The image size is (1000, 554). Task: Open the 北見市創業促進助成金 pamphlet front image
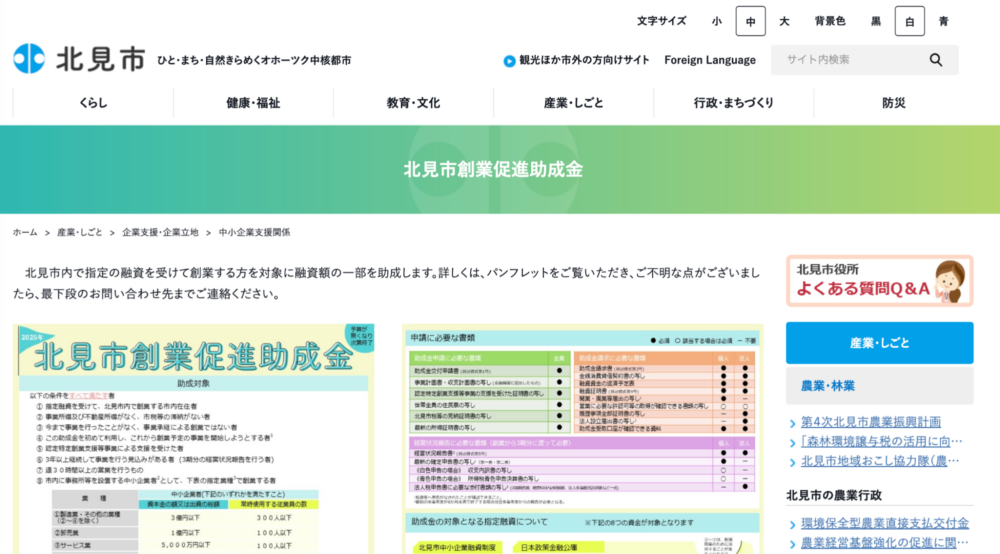pyautogui.click(x=194, y=439)
